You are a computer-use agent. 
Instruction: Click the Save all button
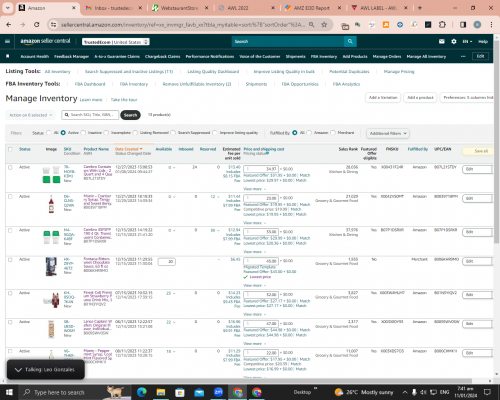[x=478, y=151]
